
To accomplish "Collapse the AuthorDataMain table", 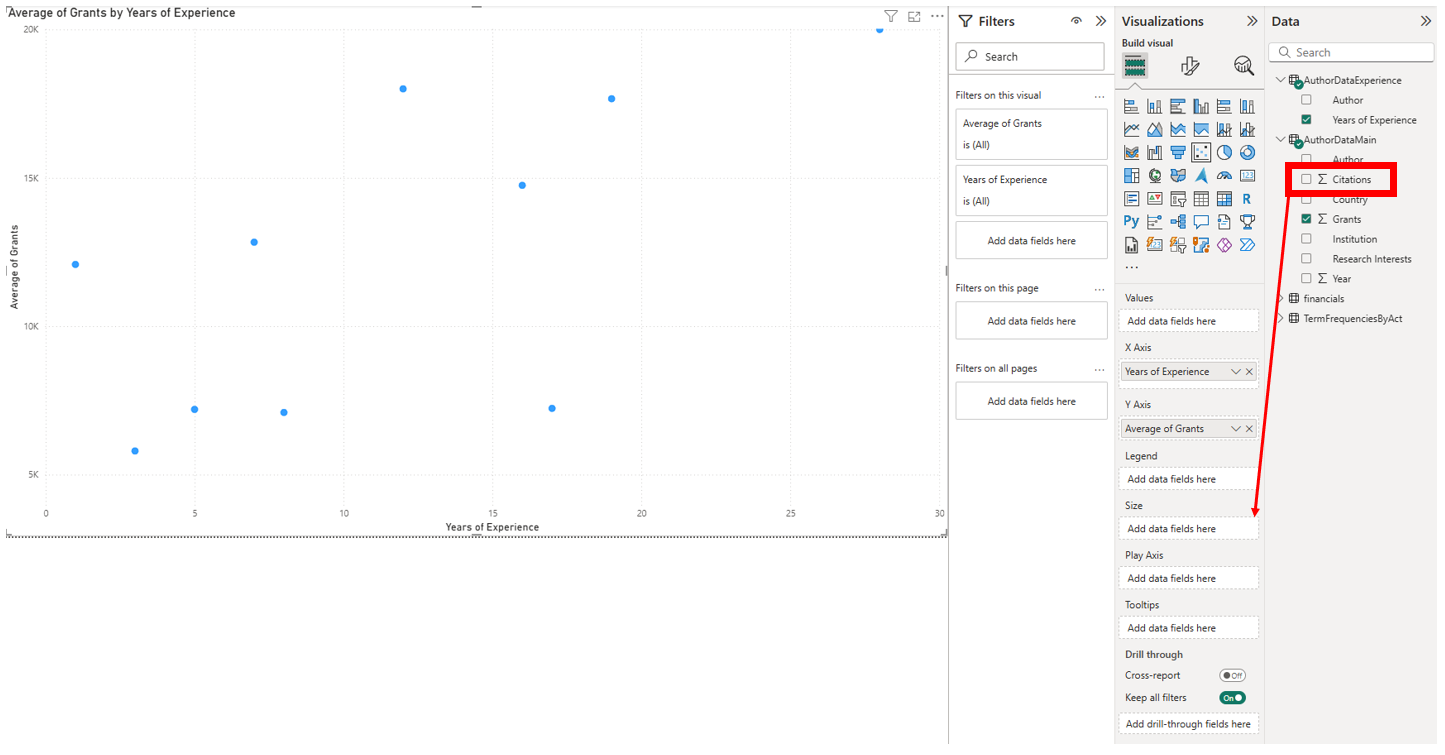I will [x=1281, y=140].
